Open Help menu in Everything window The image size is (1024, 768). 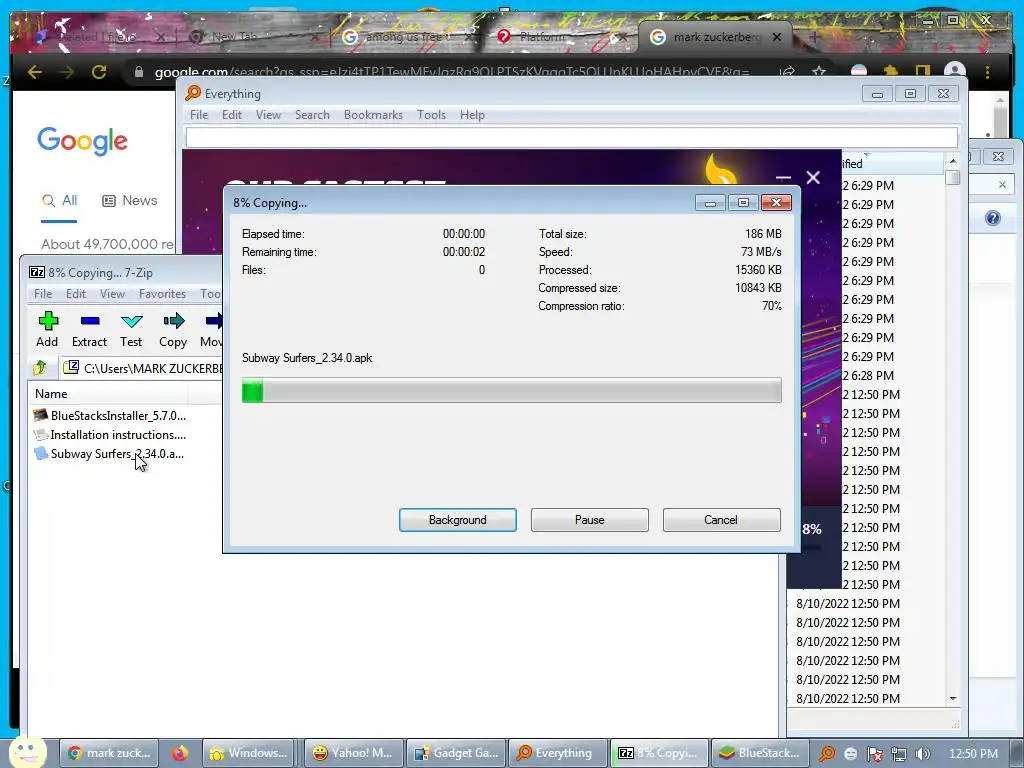click(x=472, y=115)
